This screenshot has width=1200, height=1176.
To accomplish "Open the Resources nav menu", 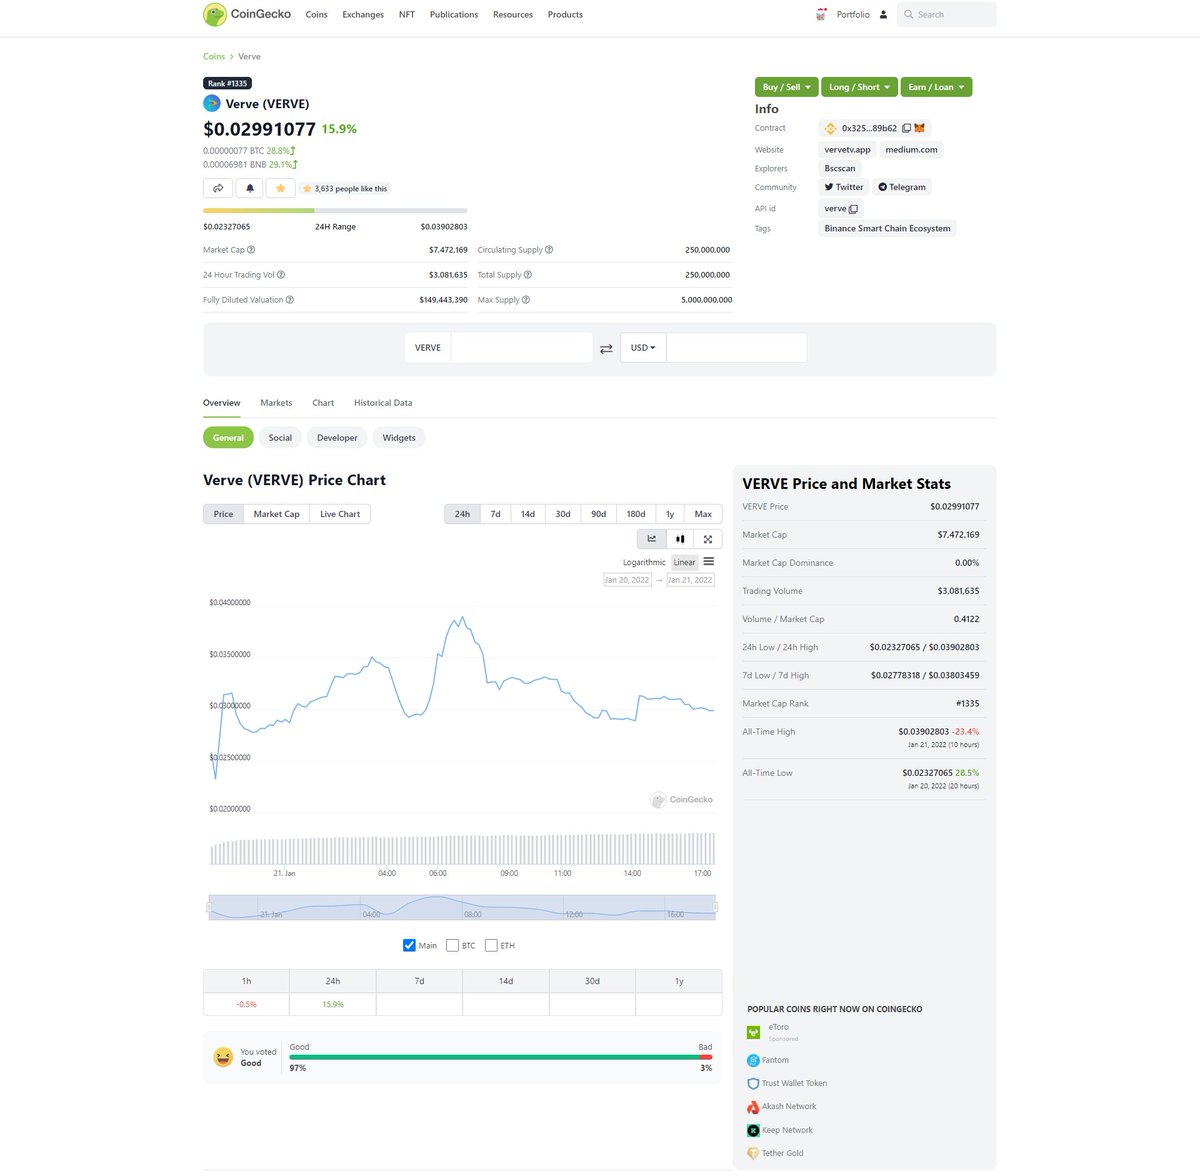I will coord(513,15).
